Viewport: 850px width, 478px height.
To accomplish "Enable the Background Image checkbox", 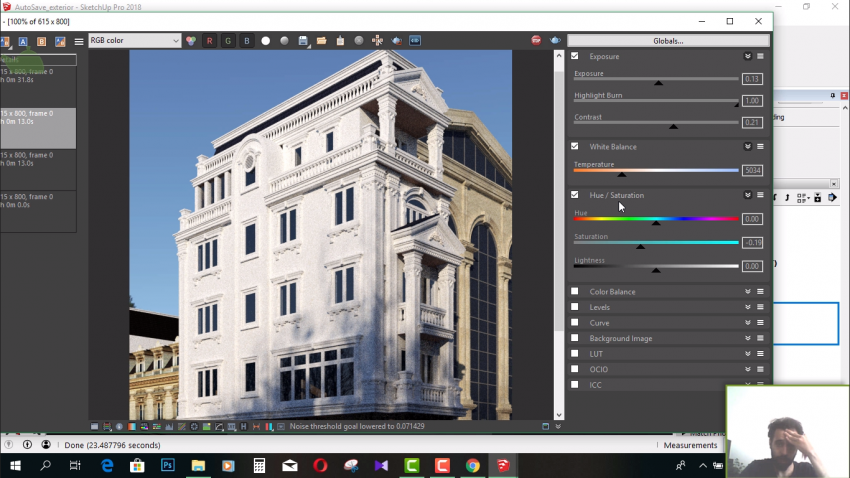I will pyautogui.click(x=575, y=338).
